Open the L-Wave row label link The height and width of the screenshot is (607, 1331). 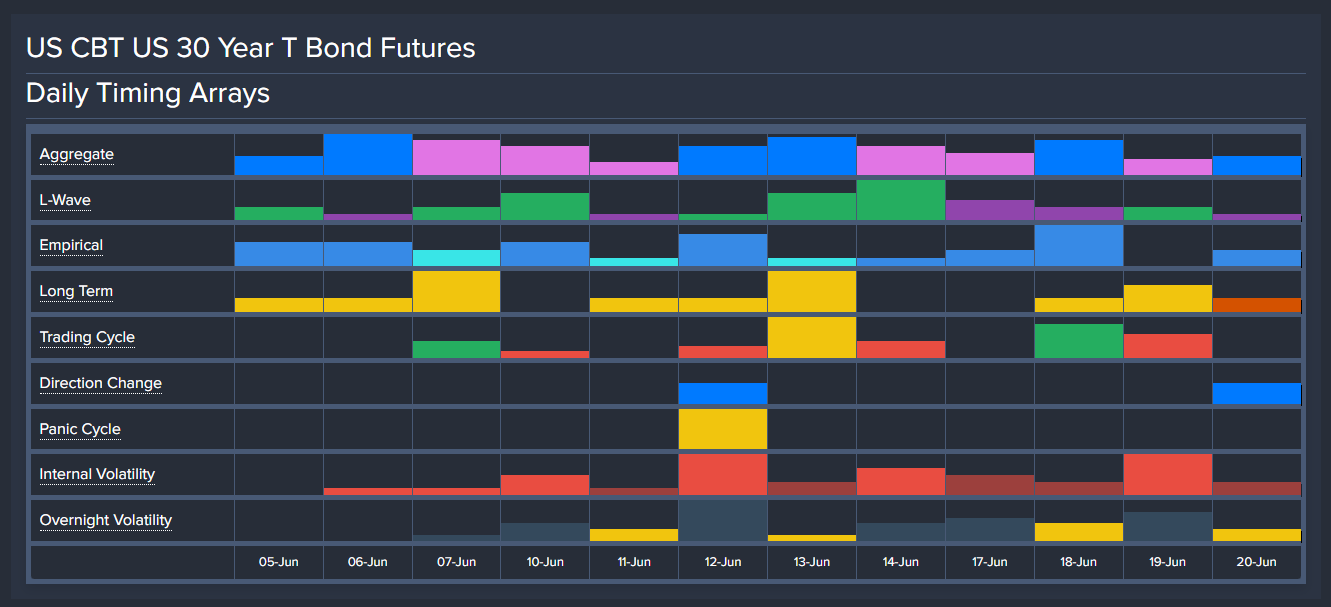pos(65,201)
